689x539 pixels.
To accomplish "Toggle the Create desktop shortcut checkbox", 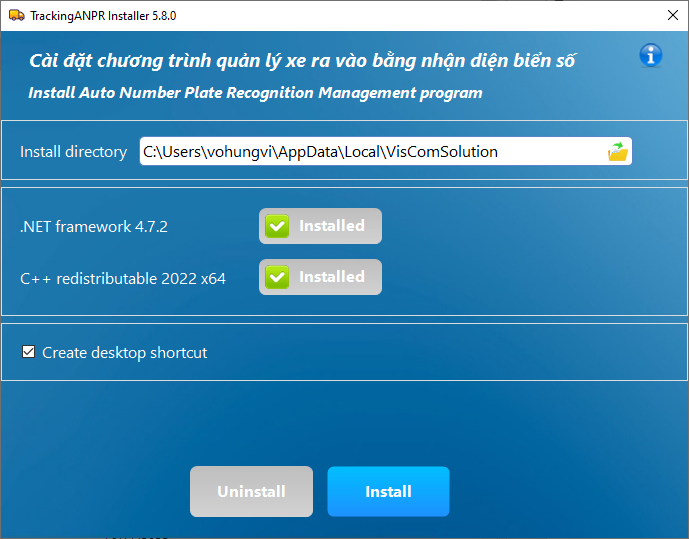I will (x=28, y=353).
